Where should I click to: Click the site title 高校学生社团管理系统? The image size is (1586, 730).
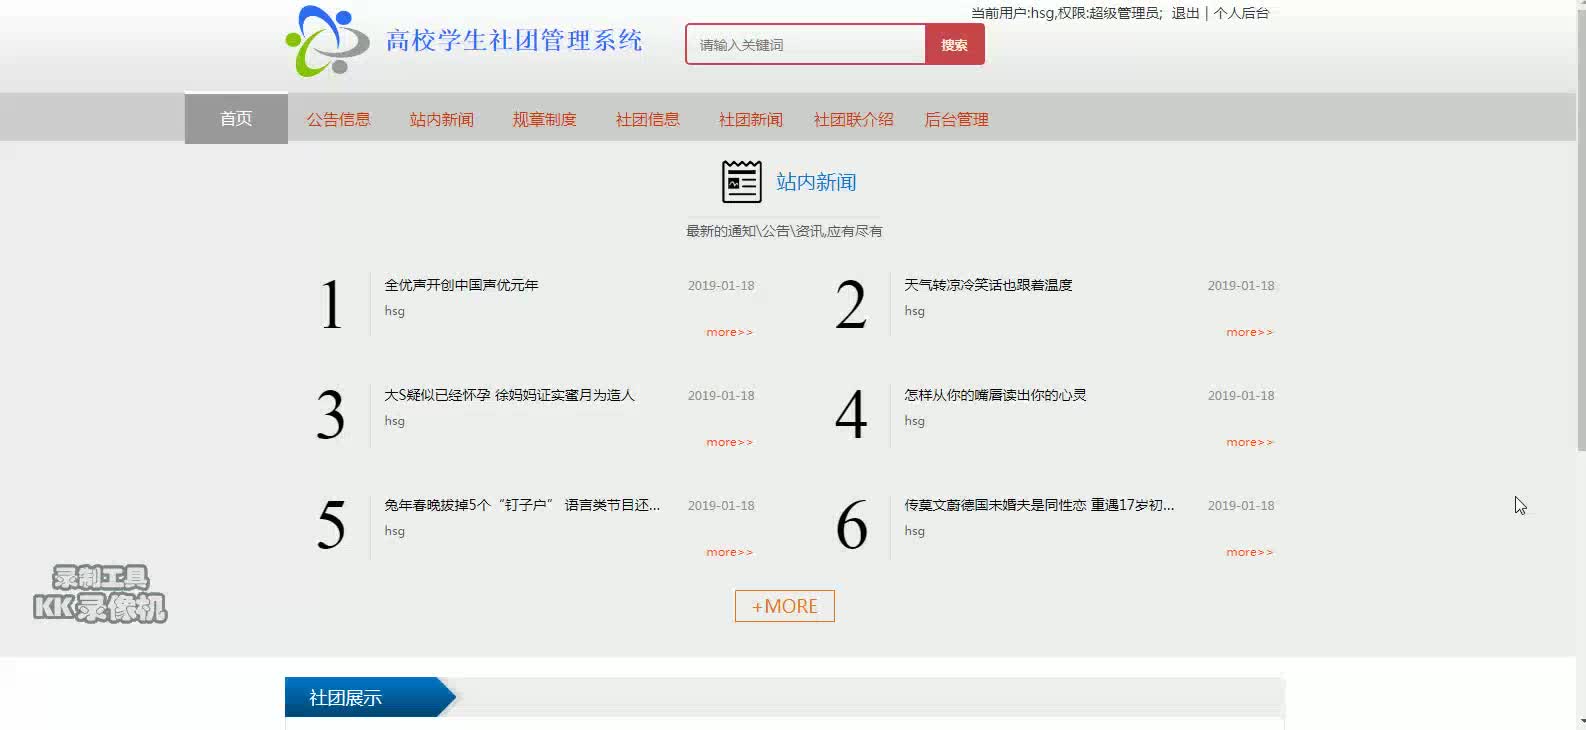pyautogui.click(x=514, y=41)
